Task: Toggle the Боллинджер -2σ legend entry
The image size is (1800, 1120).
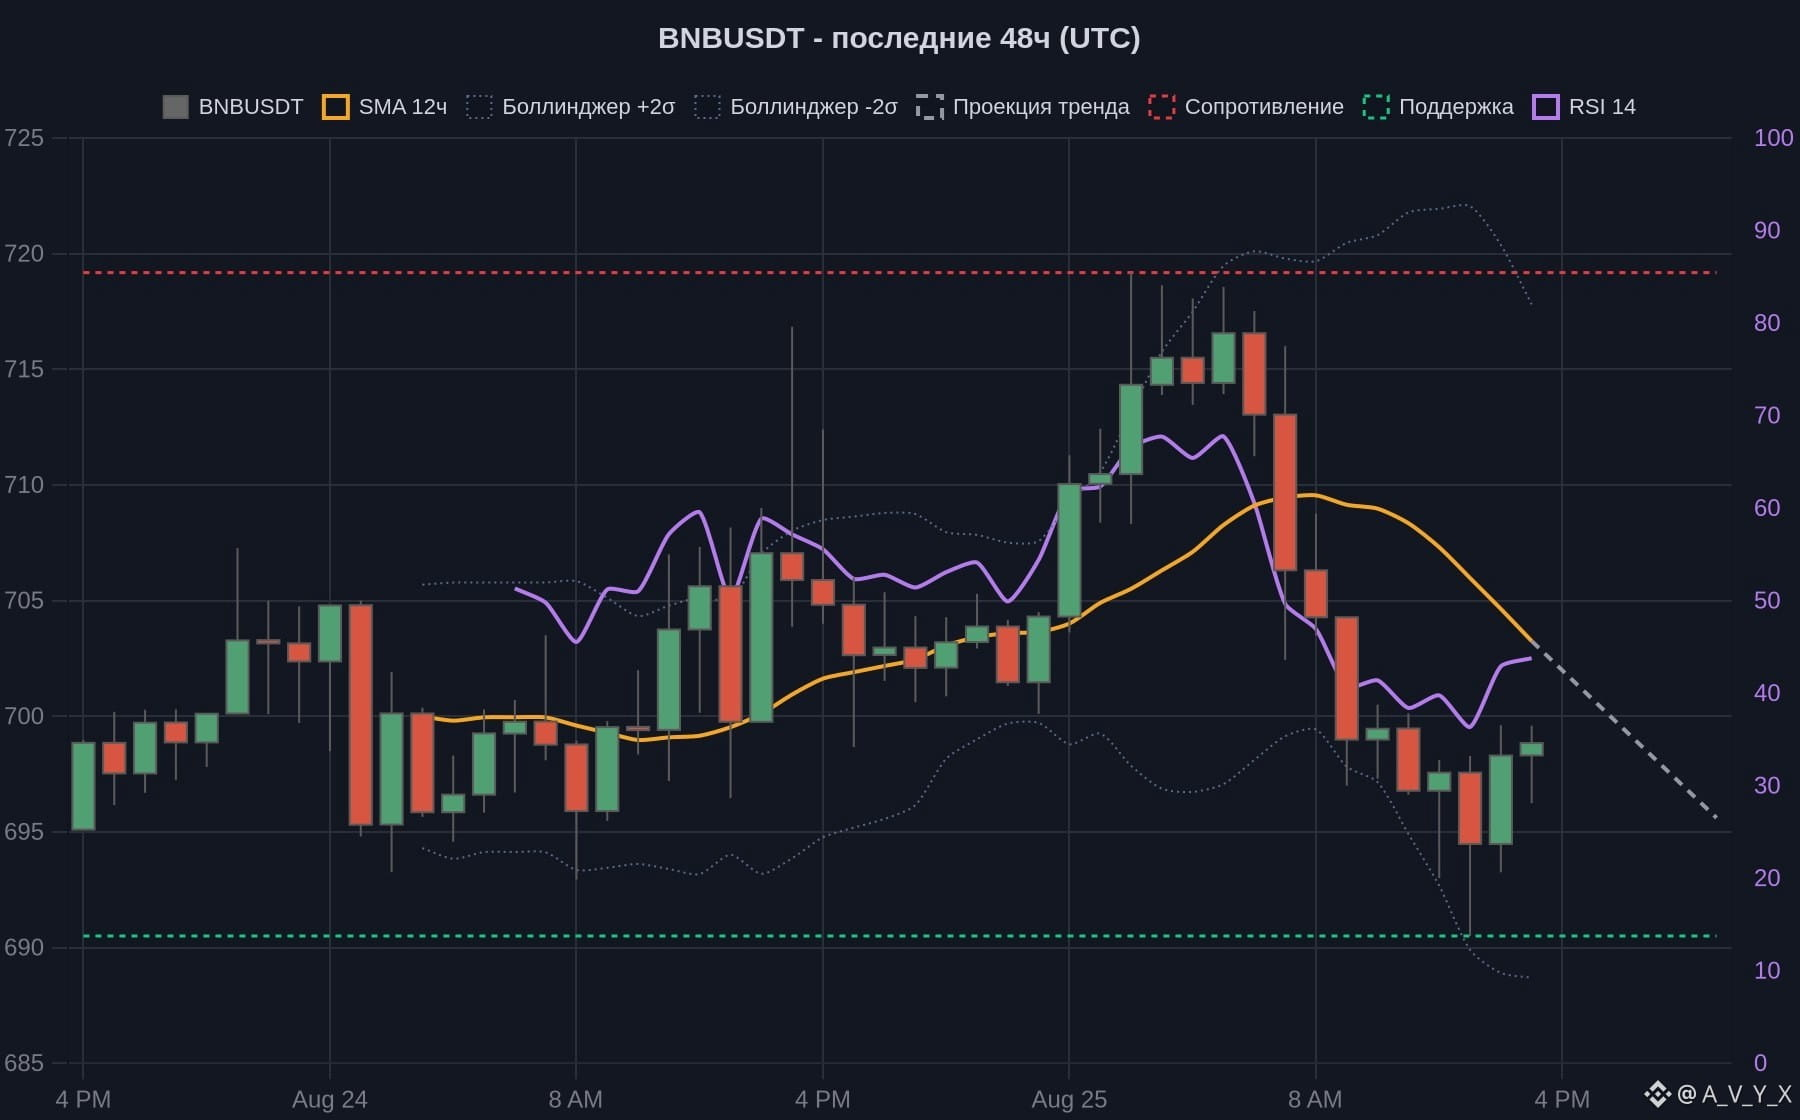Action: point(796,107)
